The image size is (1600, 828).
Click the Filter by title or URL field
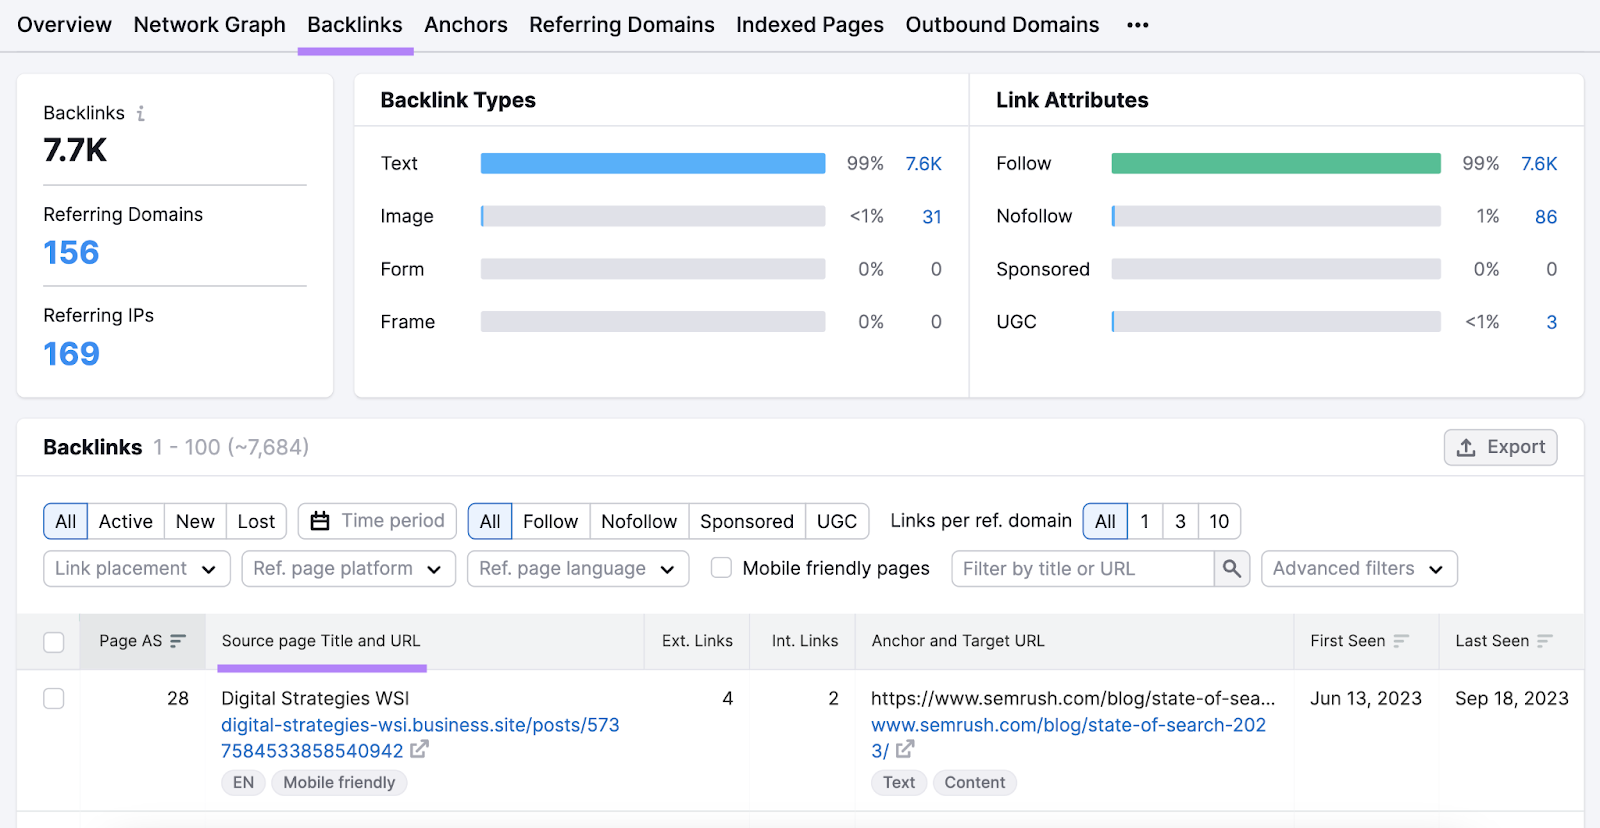point(1082,569)
